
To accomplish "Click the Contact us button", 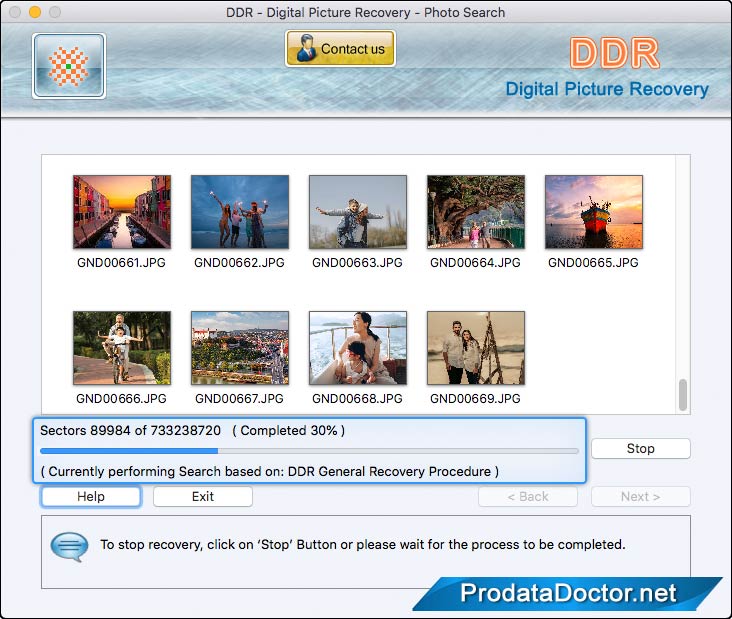I will pyautogui.click(x=340, y=49).
